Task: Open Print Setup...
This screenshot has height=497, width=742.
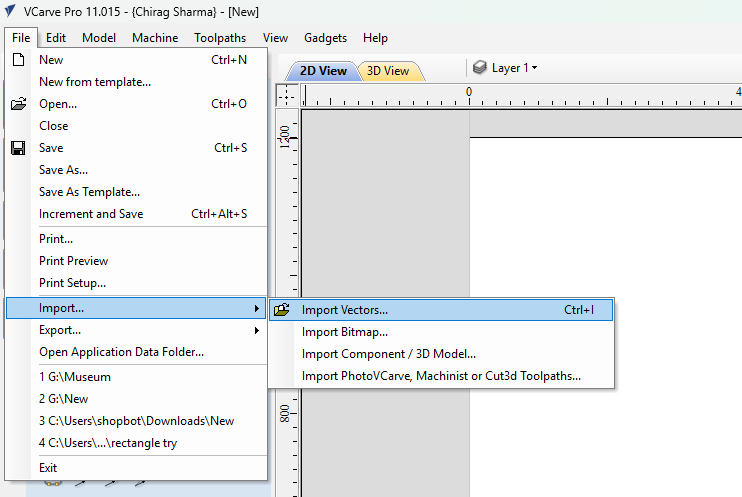Action: tap(136, 283)
